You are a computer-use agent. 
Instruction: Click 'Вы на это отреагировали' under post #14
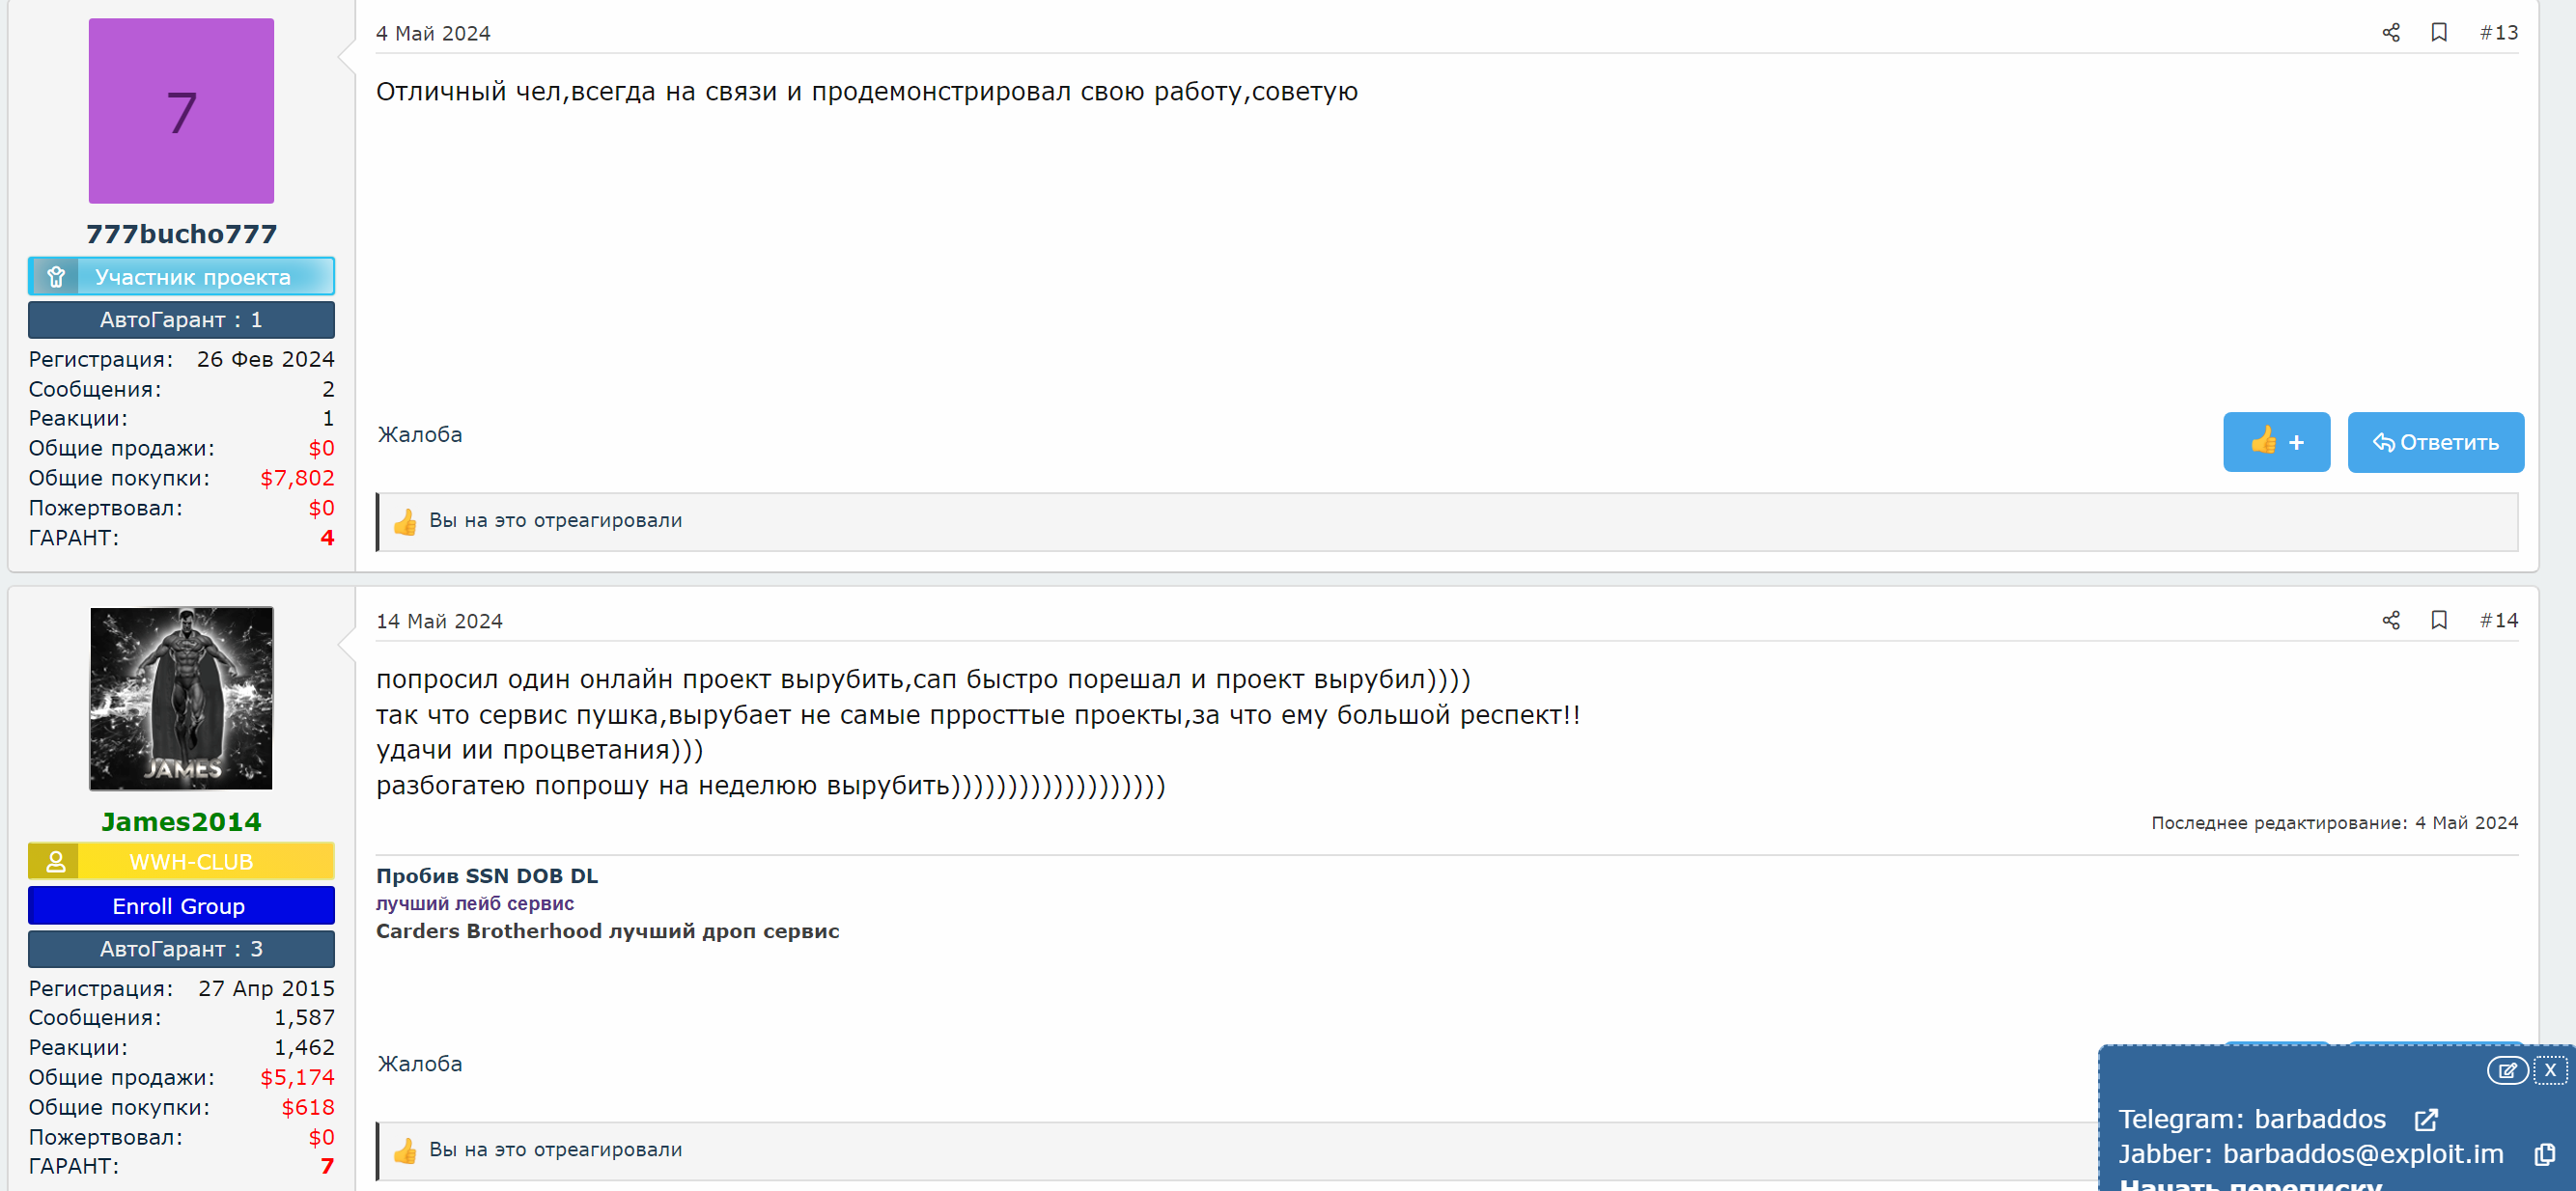tap(556, 1149)
